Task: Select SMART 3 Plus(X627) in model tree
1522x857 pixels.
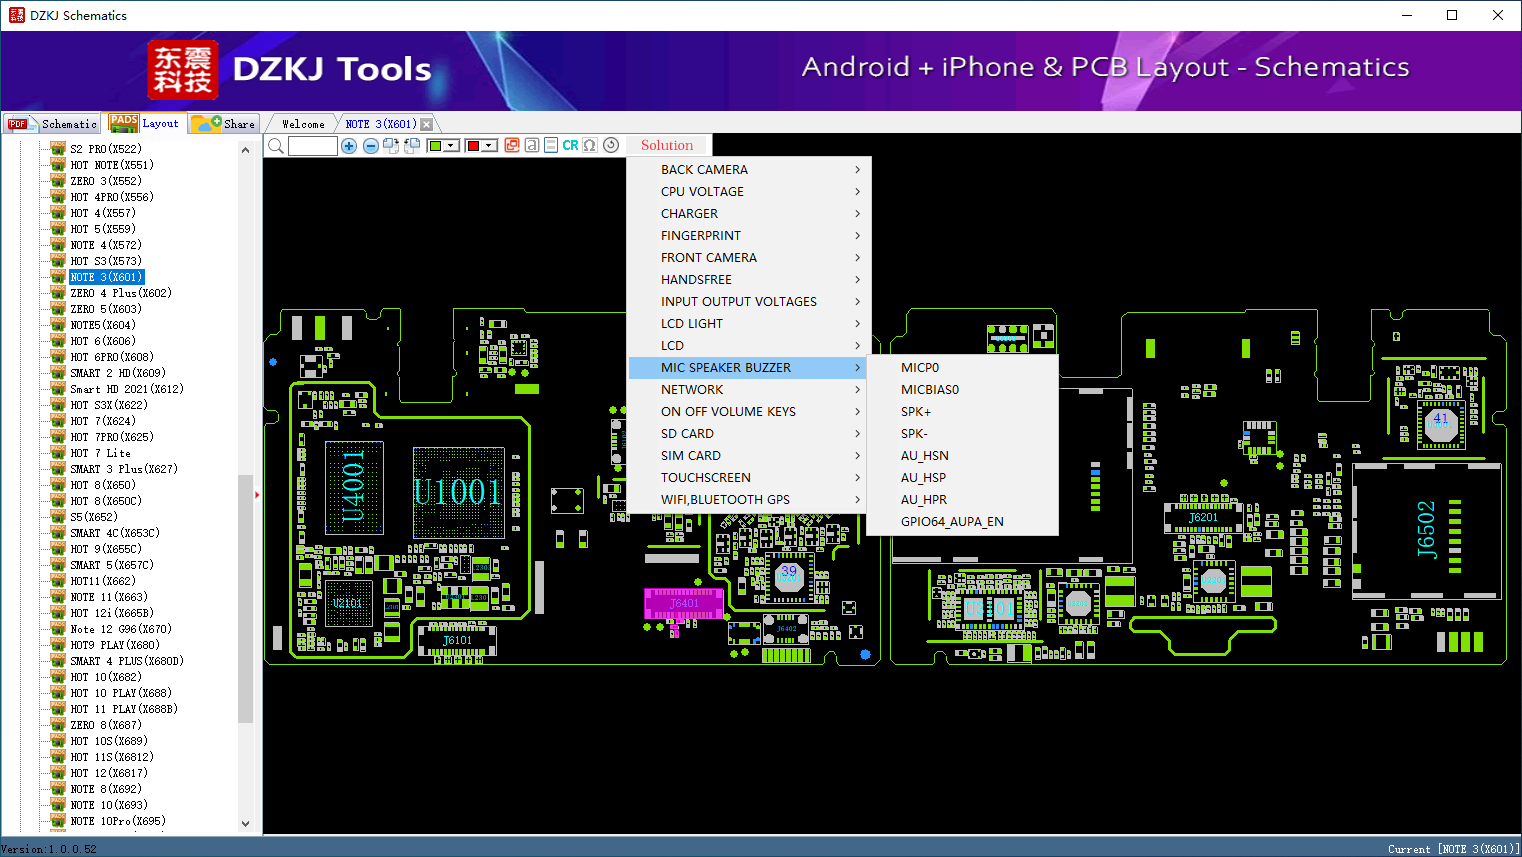Action: (x=124, y=469)
